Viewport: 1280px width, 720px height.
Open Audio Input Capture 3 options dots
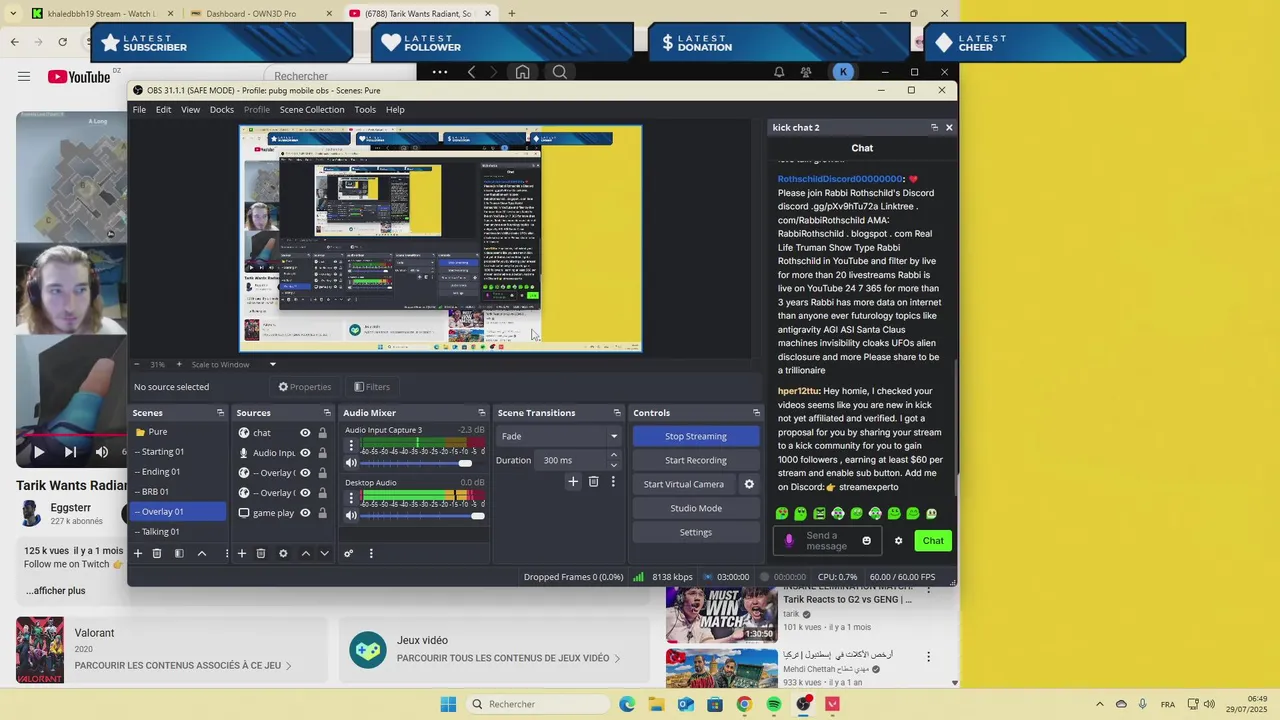(x=351, y=446)
